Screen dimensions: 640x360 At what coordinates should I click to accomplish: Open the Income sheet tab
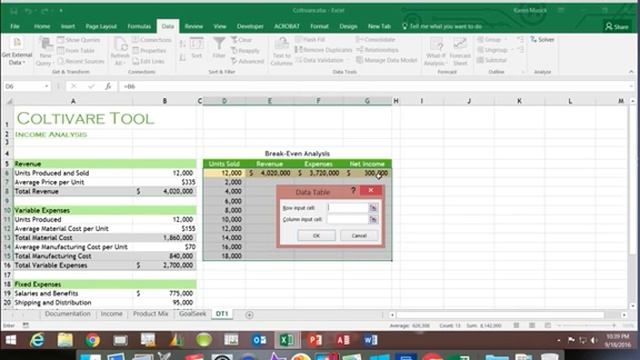[111, 314]
